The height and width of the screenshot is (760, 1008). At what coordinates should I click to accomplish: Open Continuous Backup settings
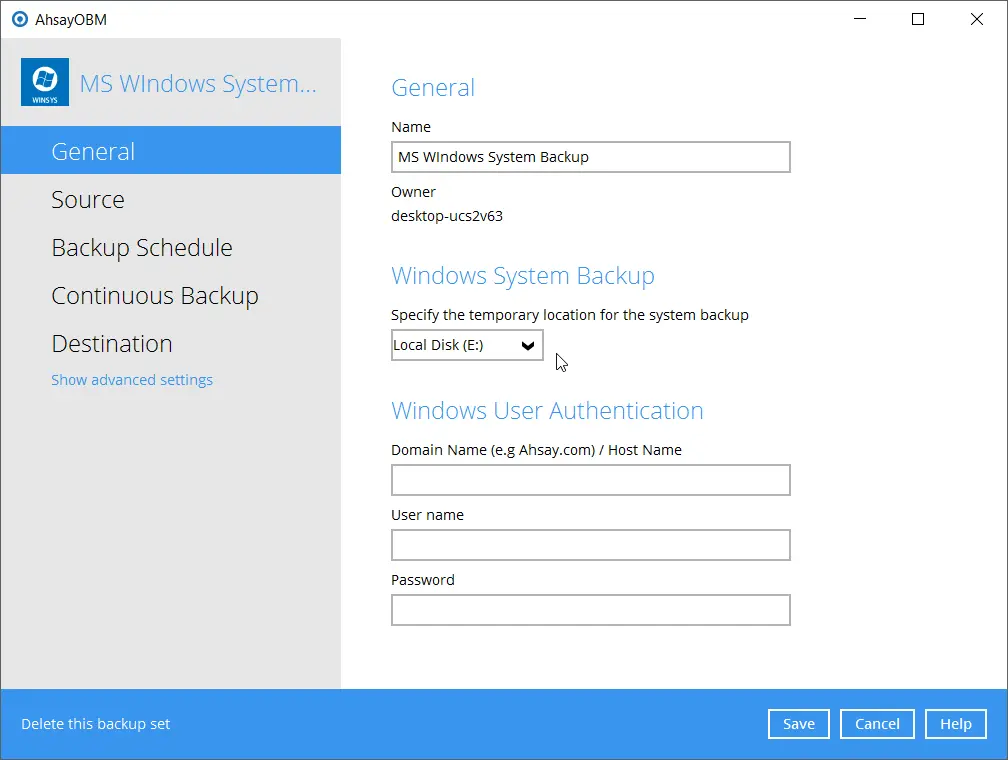tap(155, 295)
